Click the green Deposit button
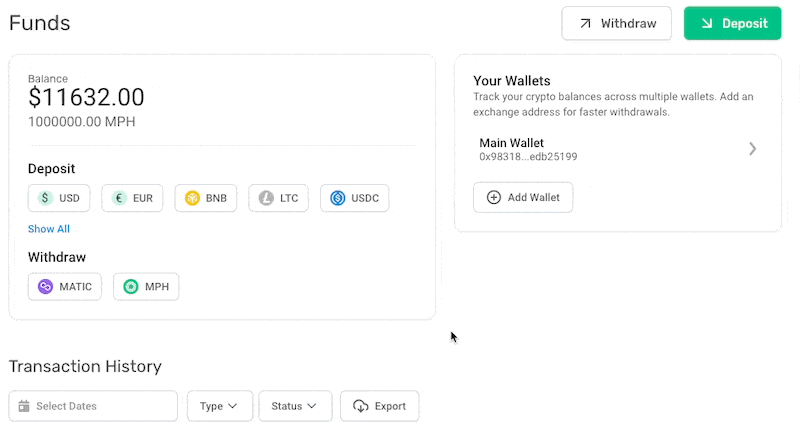 pos(732,23)
